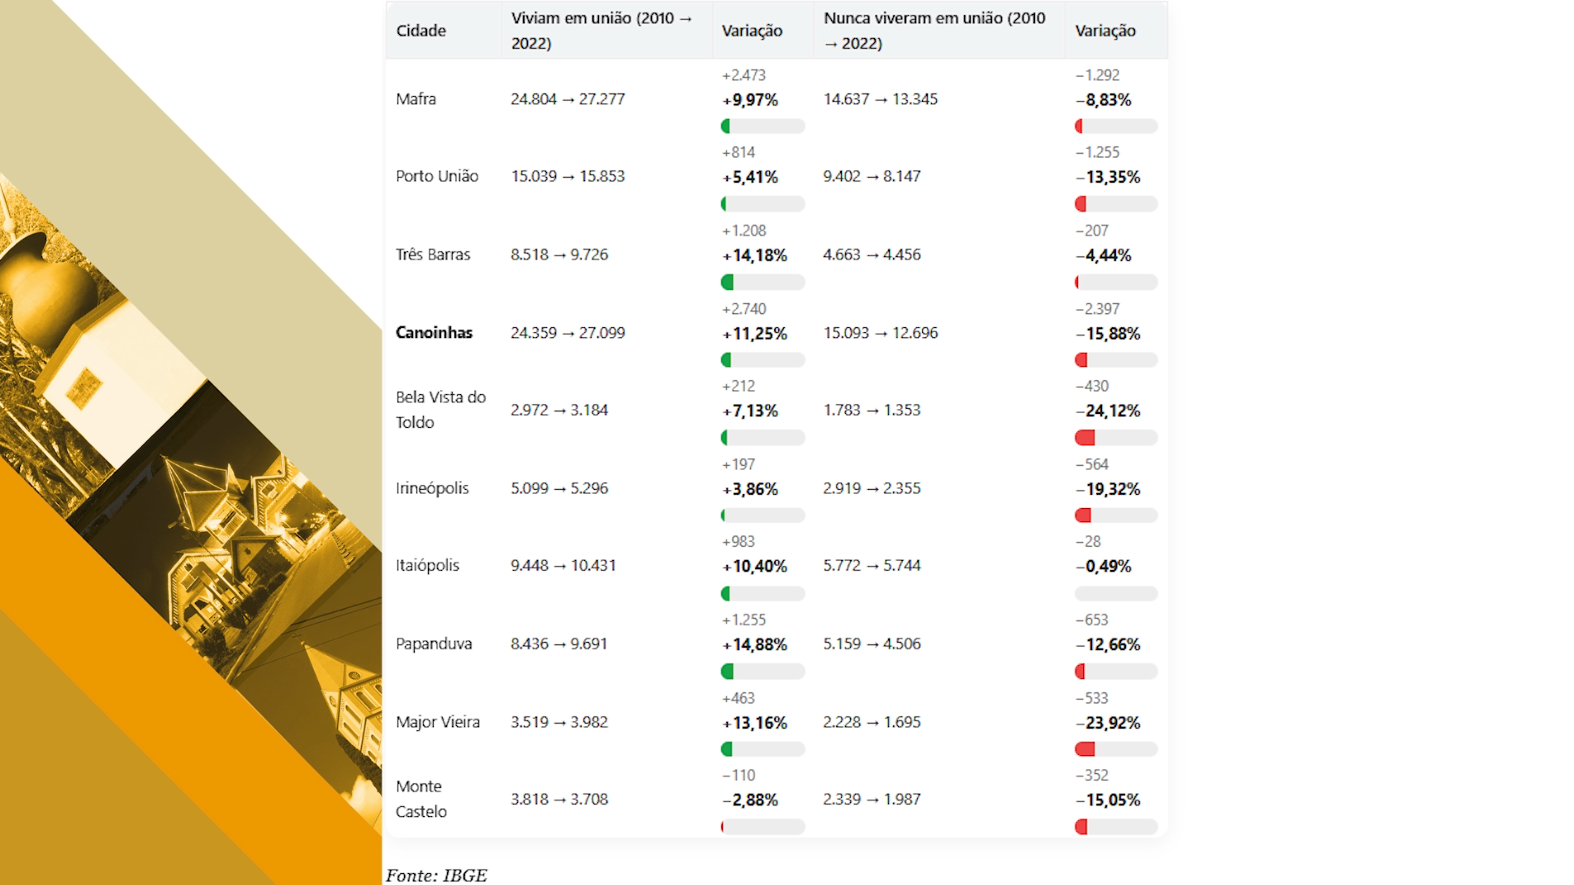Click the bold Canoinhas row label

[x=434, y=333]
